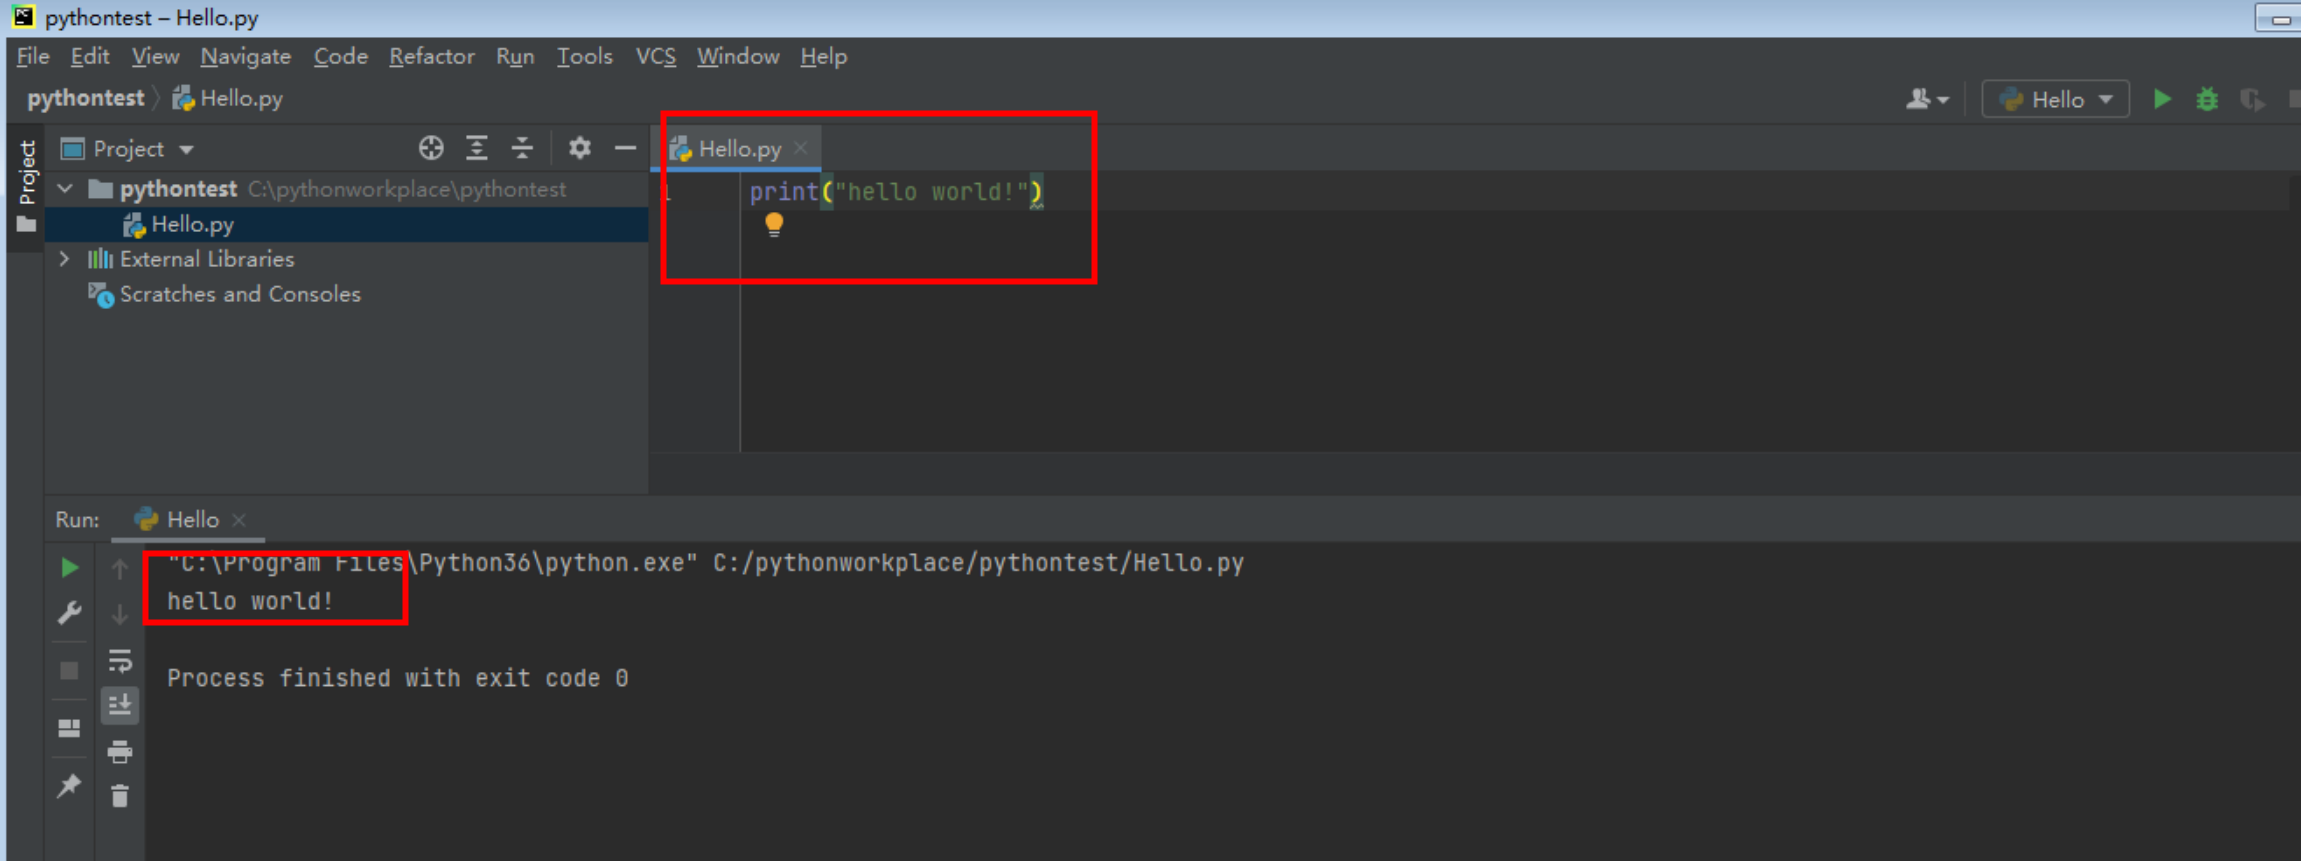
Task: Click the Run with Coverage icon
Action: [2252, 99]
